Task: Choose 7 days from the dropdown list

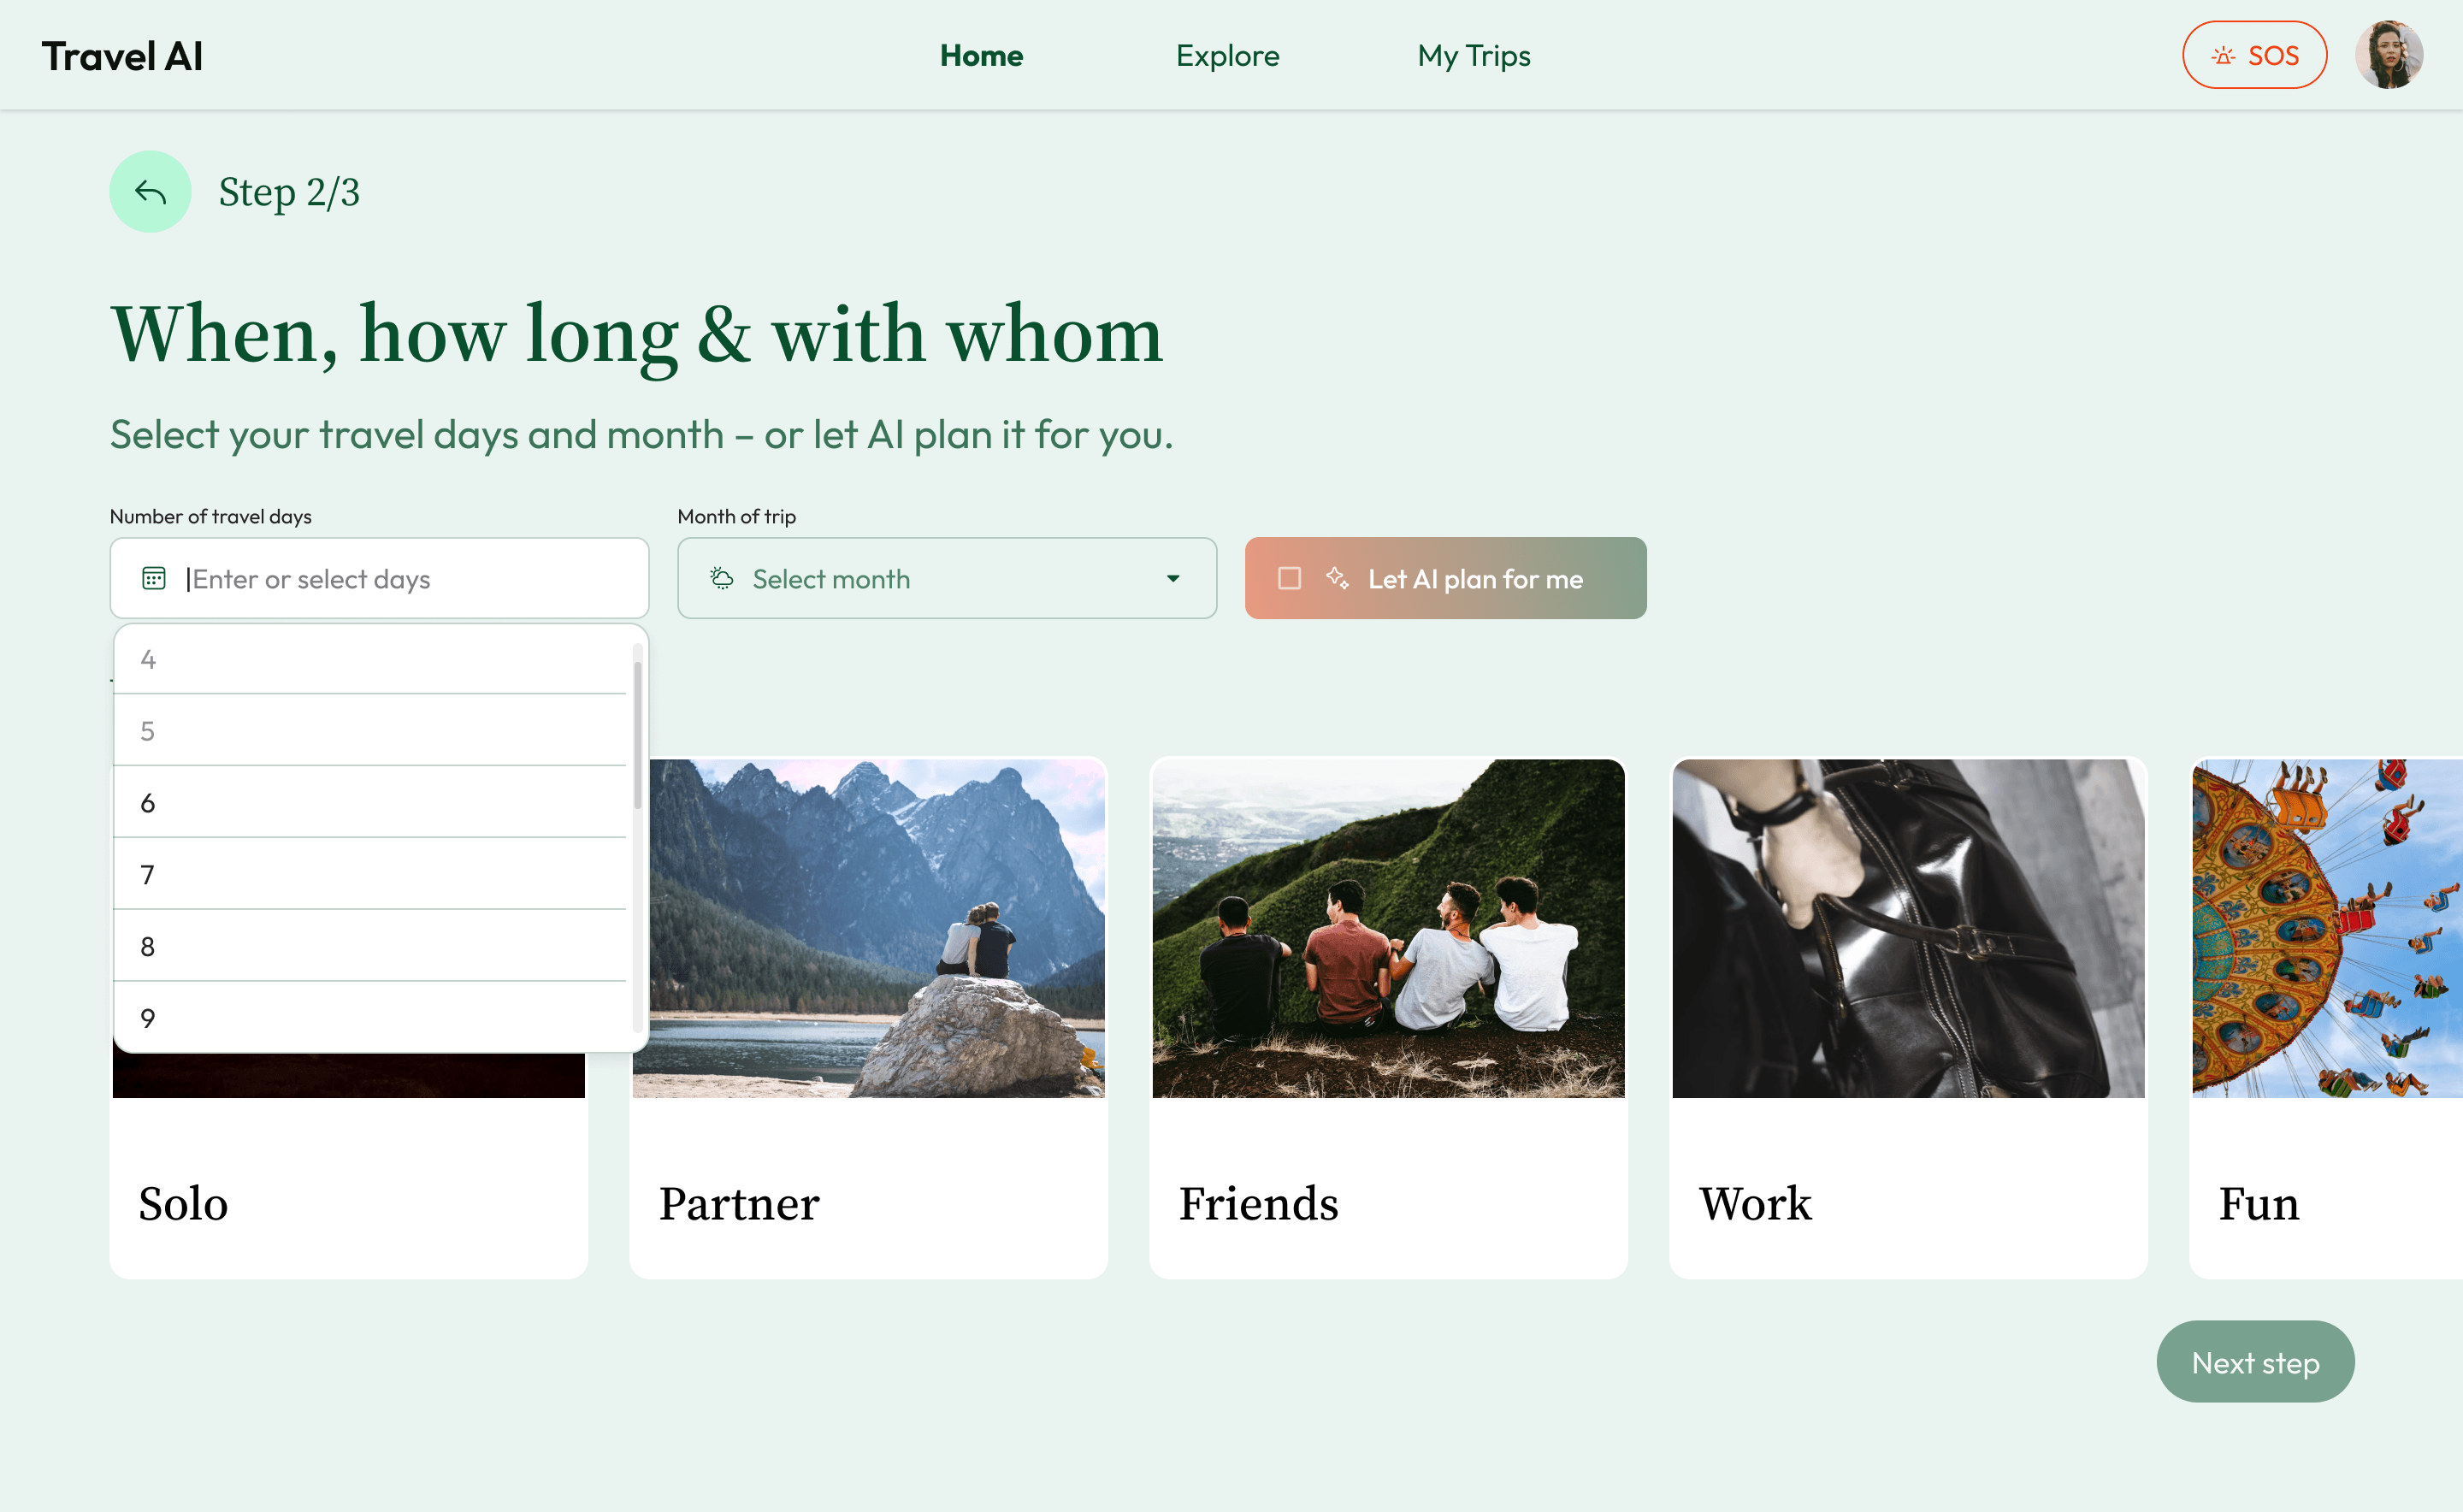Action: click(x=370, y=874)
